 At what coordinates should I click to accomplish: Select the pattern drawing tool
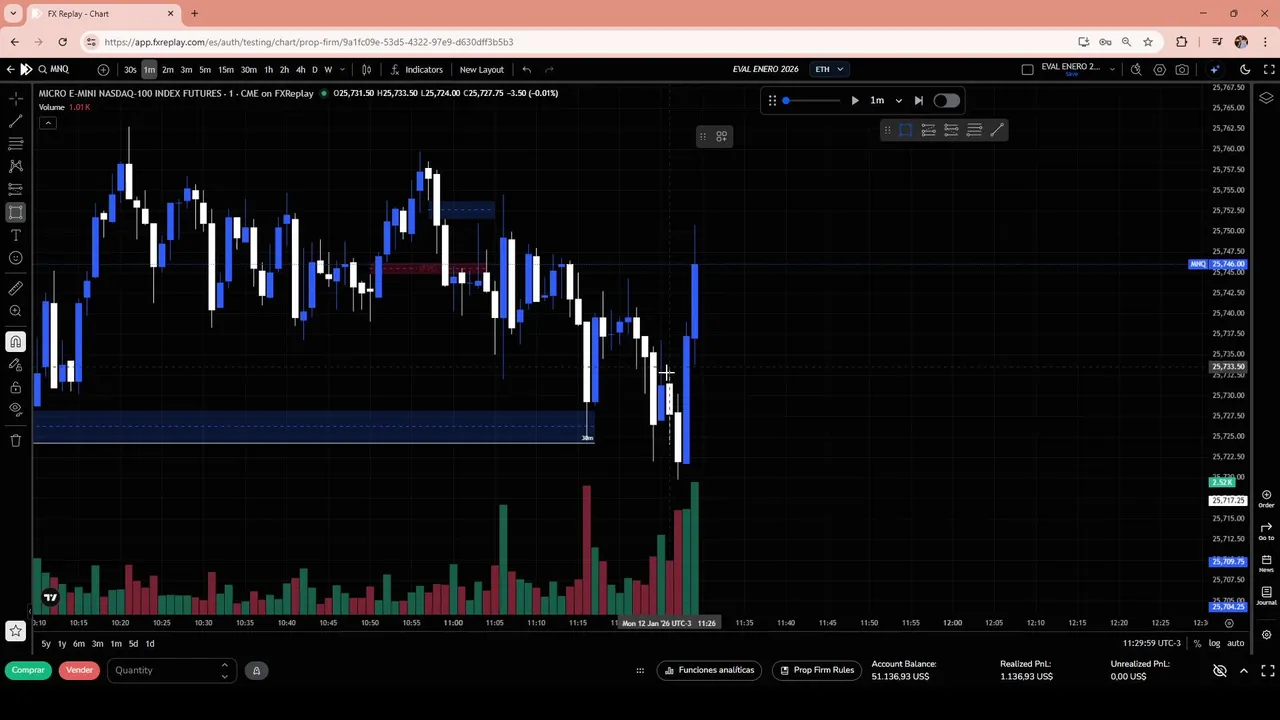click(x=15, y=166)
